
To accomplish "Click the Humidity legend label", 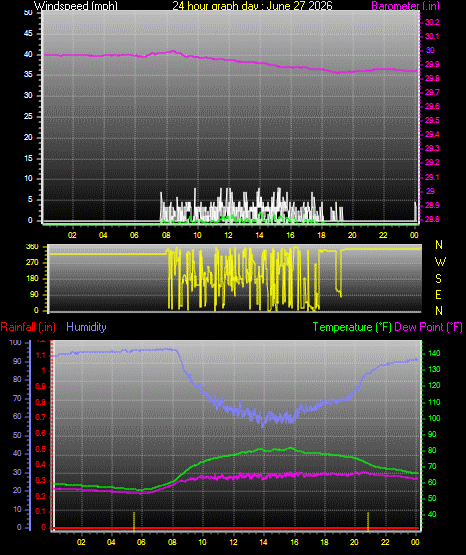I will pyautogui.click(x=86, y=327).
